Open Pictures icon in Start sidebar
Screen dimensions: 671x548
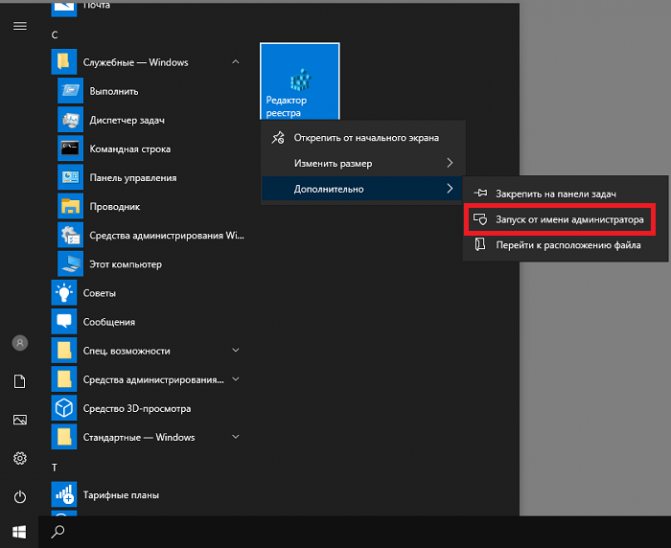pyautogui.click(x=20, y=420)
